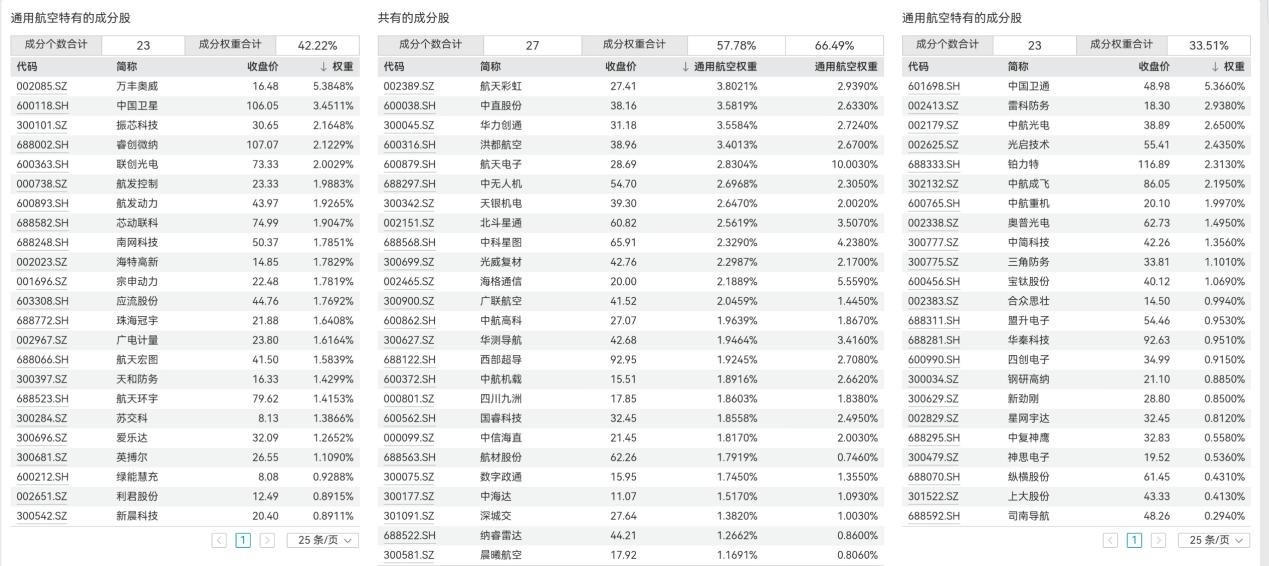
Task: Open 25 条/页 dropdown below 司南导航 row
Action: coord(1214,540)
